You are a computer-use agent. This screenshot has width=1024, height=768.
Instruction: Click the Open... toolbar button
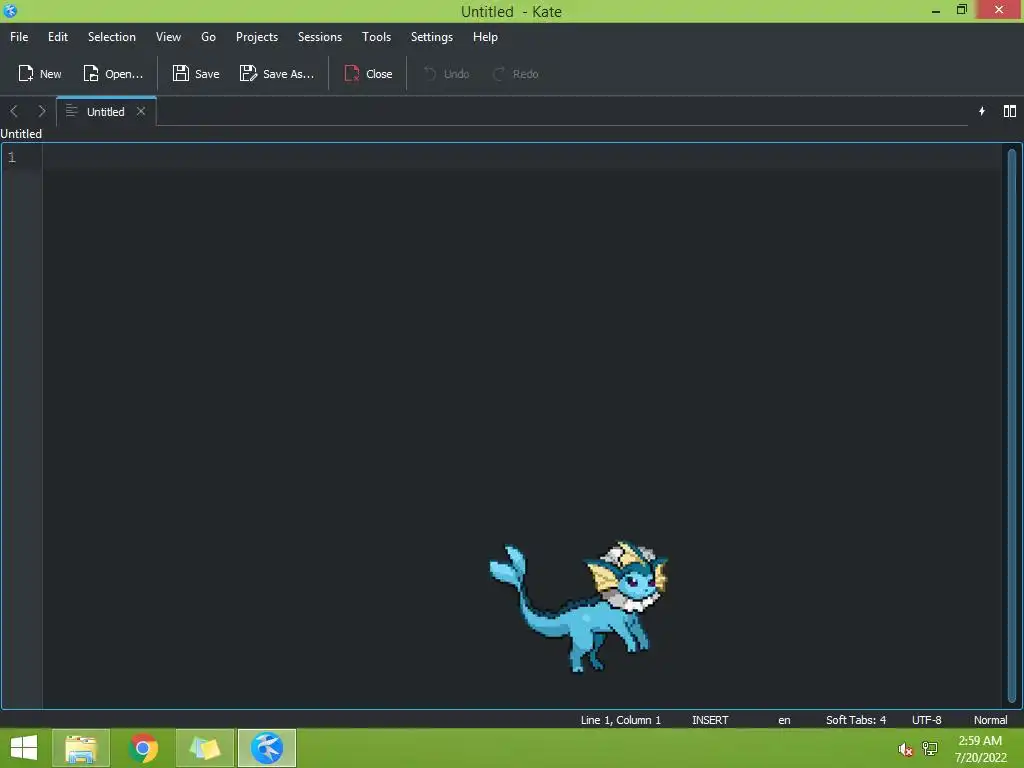[112, 74]
